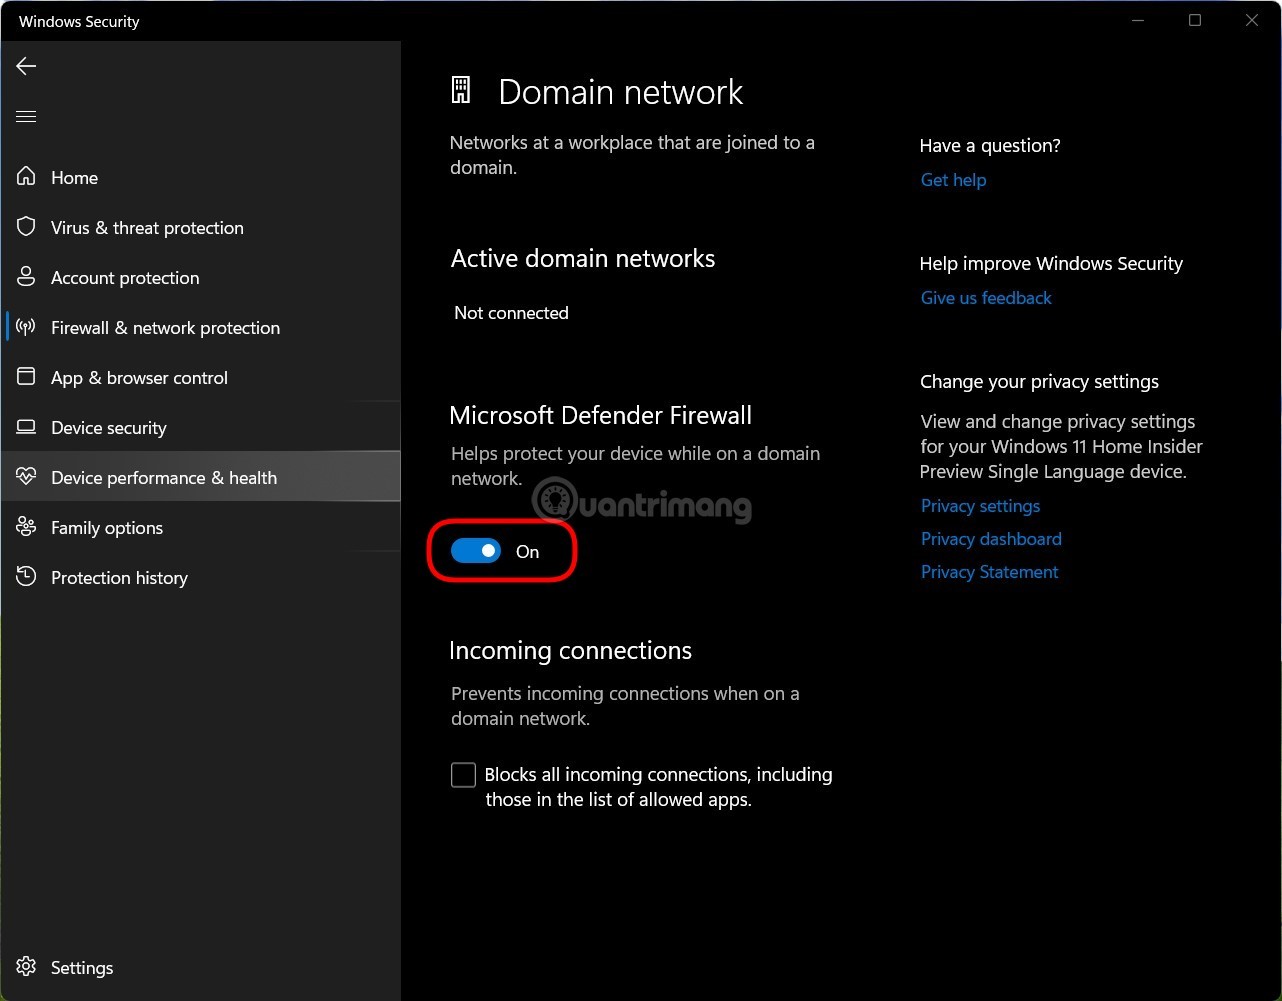Click the Family options people icon
Viewport: 1282px width, 1001px height.
tap(26, 527)
